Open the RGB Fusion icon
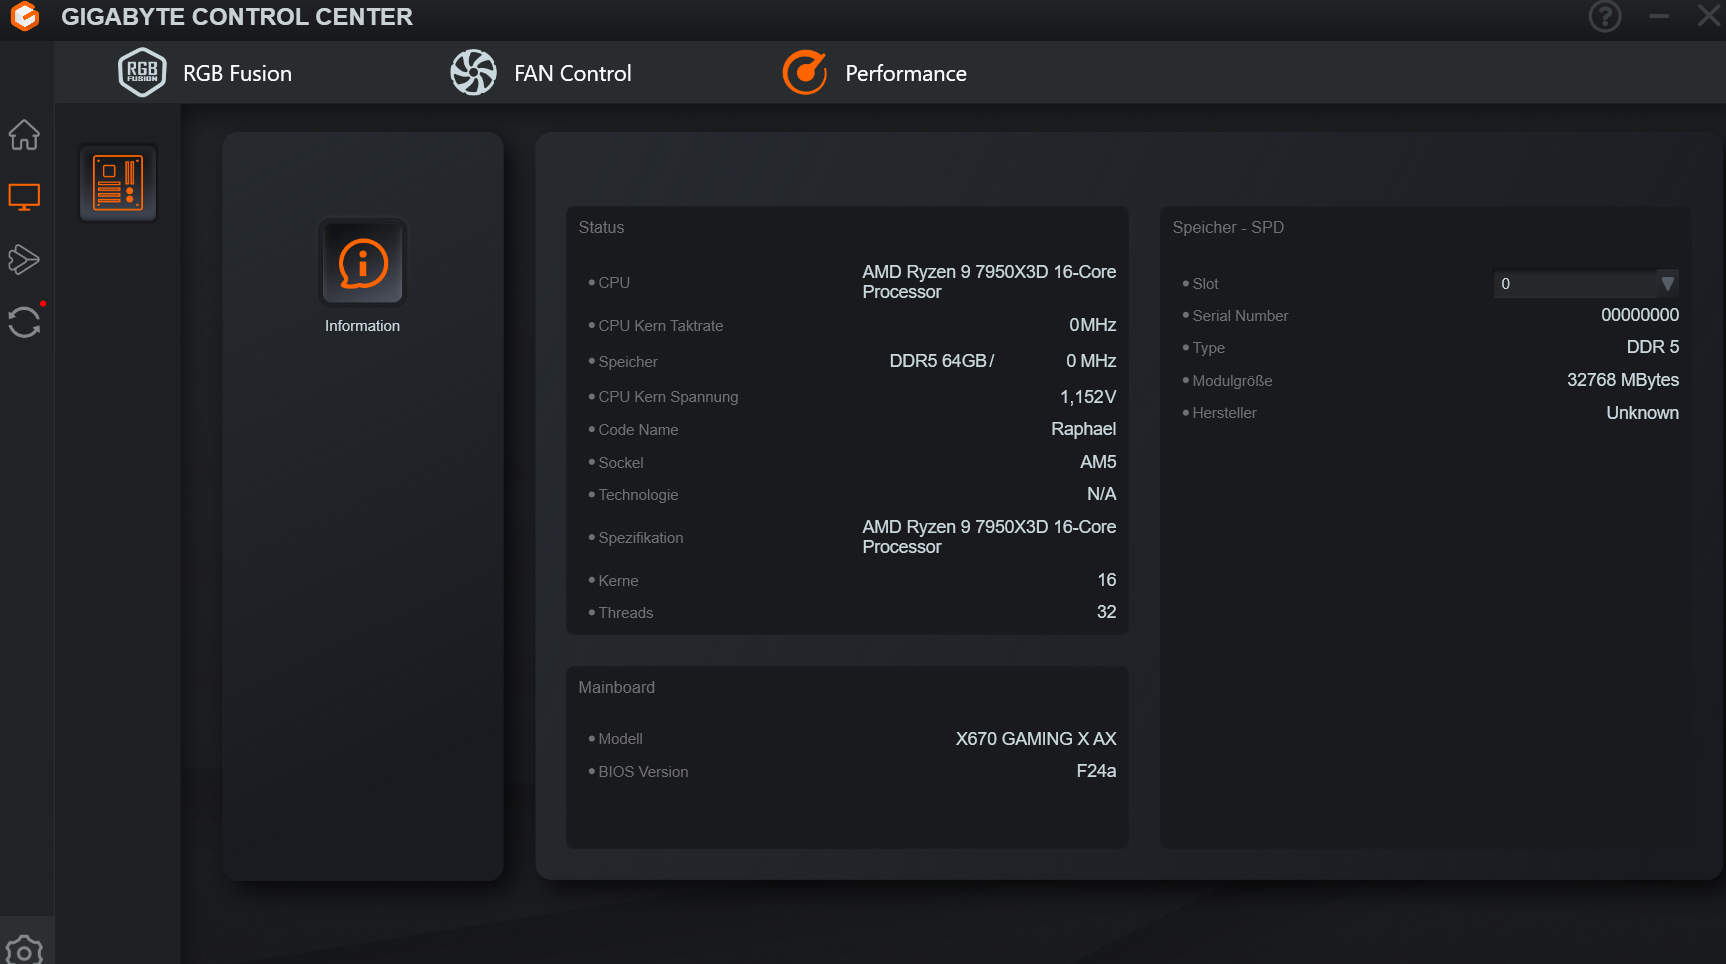Viewport: 1726px width, 964px height. click(x=142, y=72)
